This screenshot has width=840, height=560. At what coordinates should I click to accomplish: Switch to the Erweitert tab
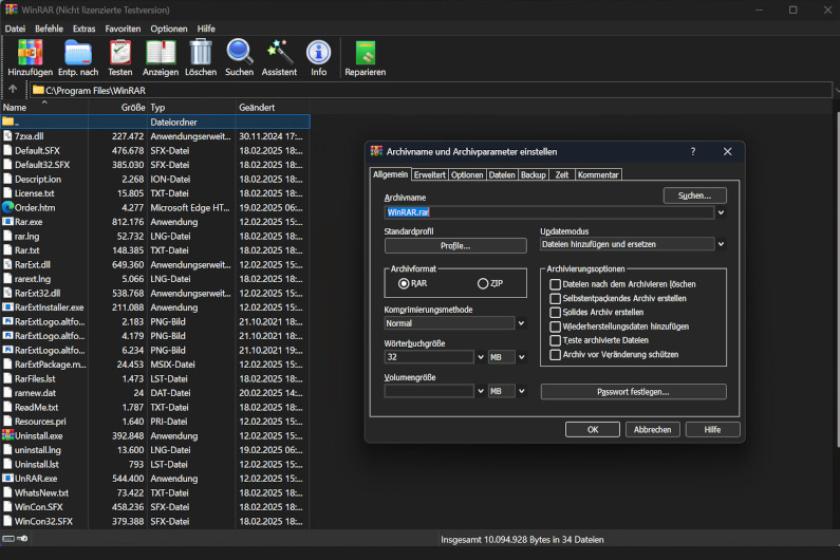pos(430,175)
